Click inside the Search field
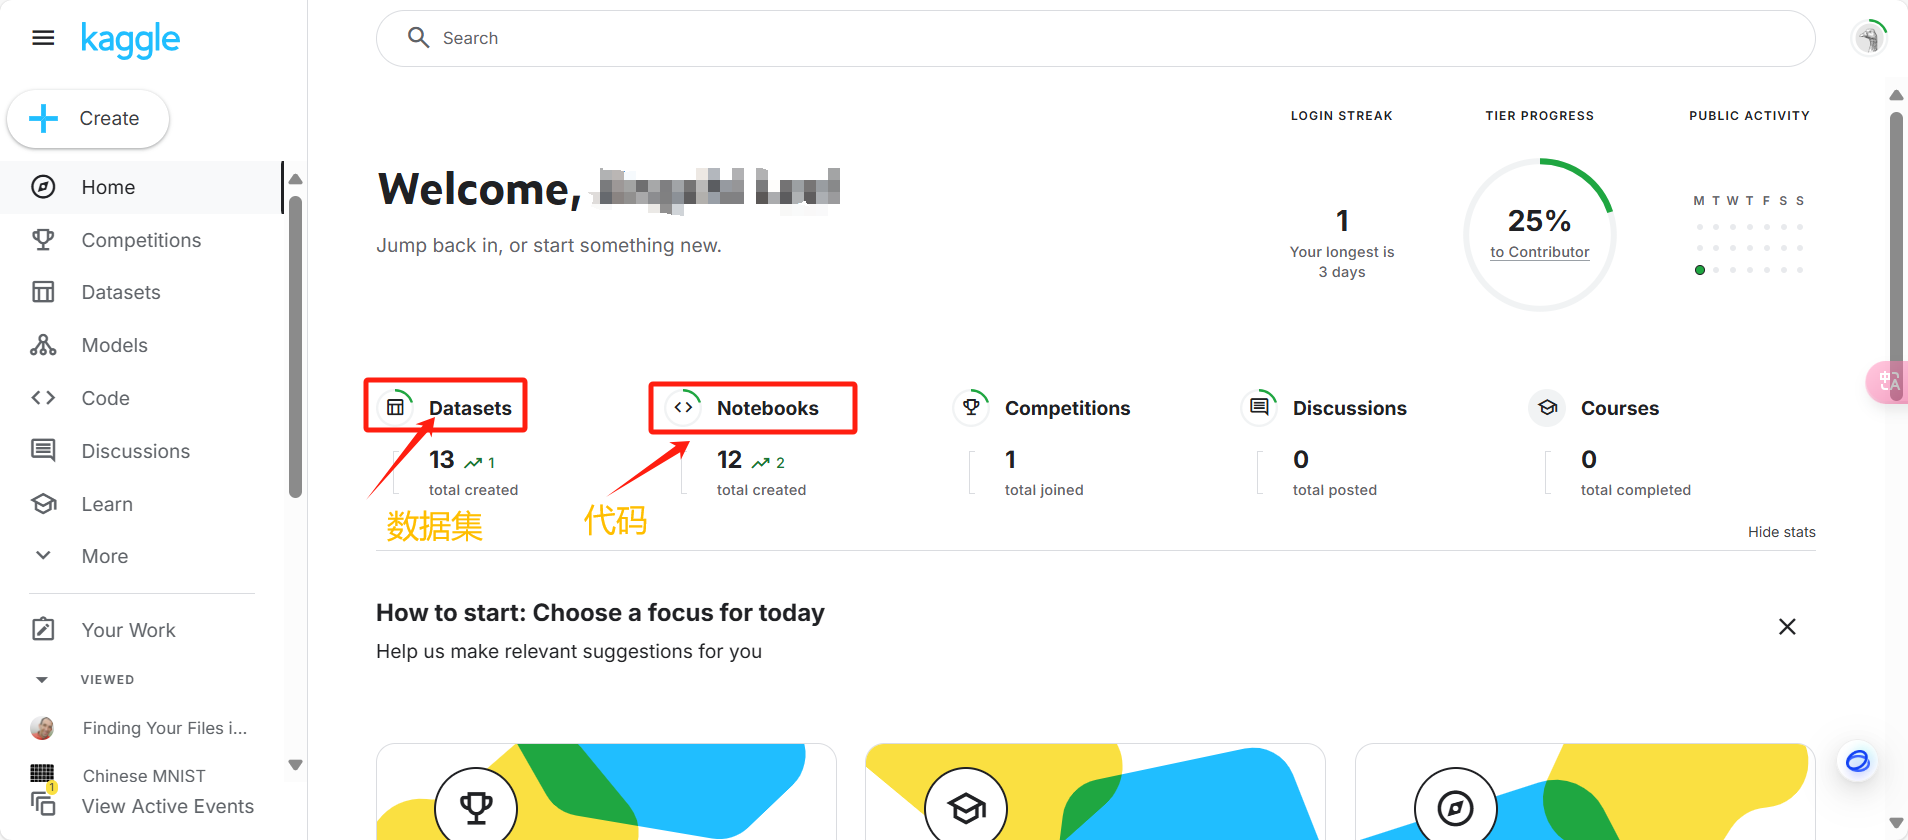 click(x=900, y=37)
